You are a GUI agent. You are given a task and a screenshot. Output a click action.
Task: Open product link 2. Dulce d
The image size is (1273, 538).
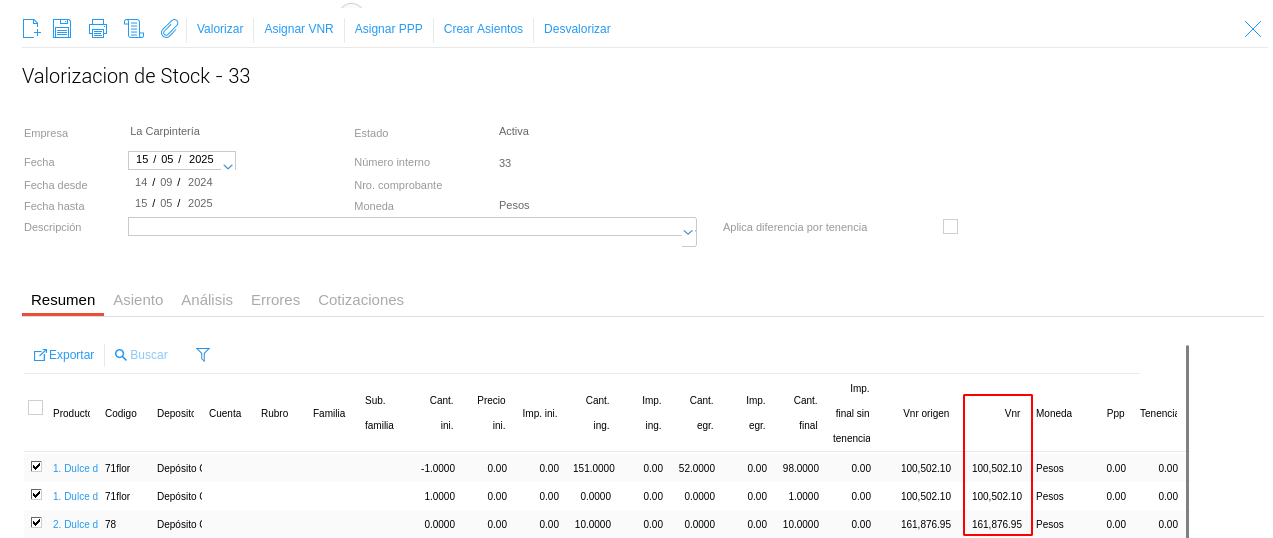(x=75, y=524)
